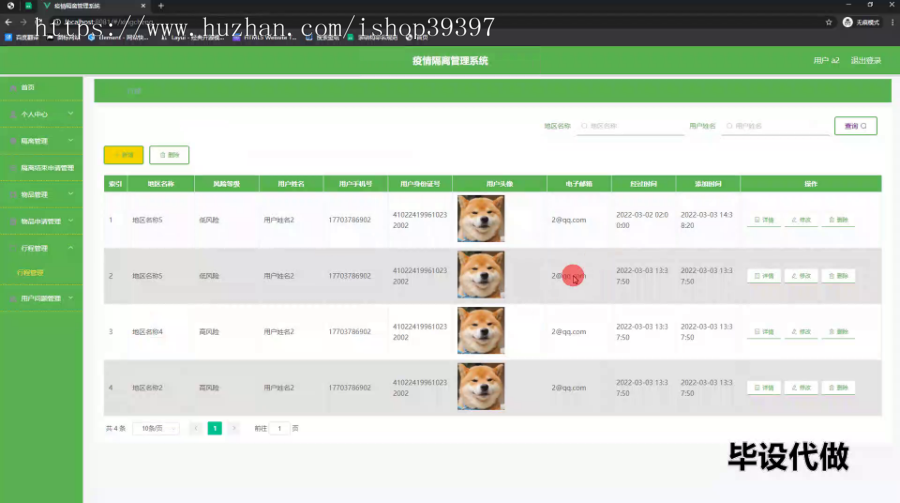Screen dimensions: 900x503
Task: Click the 2022-03-02 经过时间 cell in row 1
Action: (642, 220)
